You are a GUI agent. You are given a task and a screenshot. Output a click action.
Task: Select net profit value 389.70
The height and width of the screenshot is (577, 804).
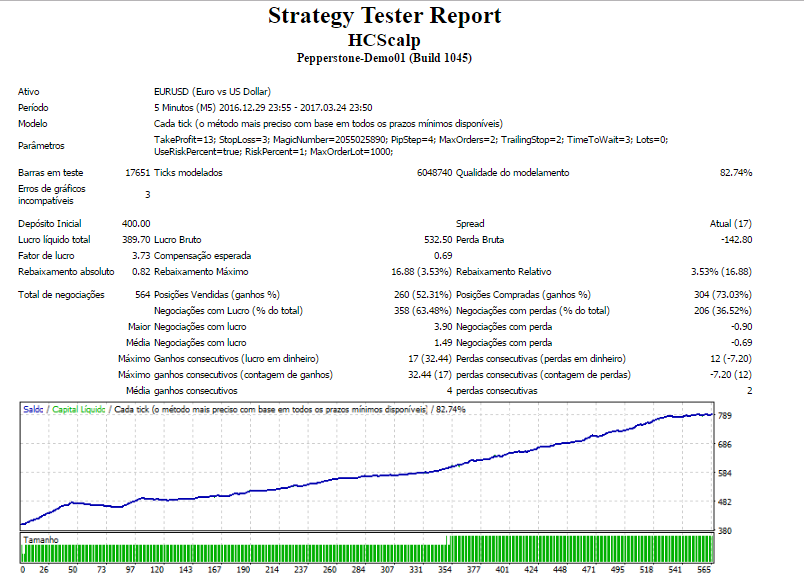coord(136,240)
